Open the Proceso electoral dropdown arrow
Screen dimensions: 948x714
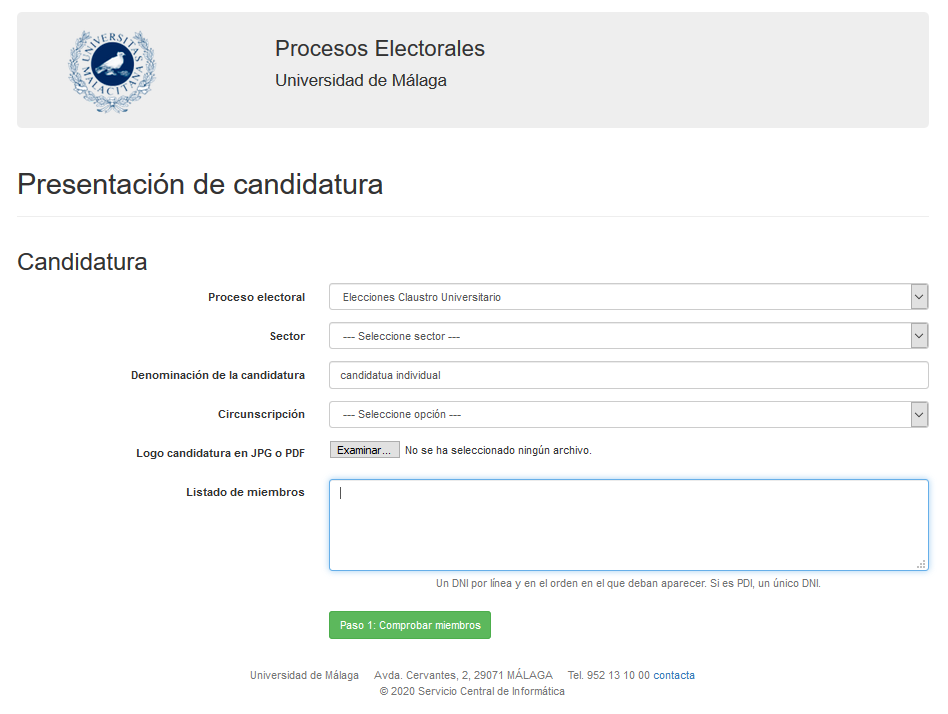(919, 297)
